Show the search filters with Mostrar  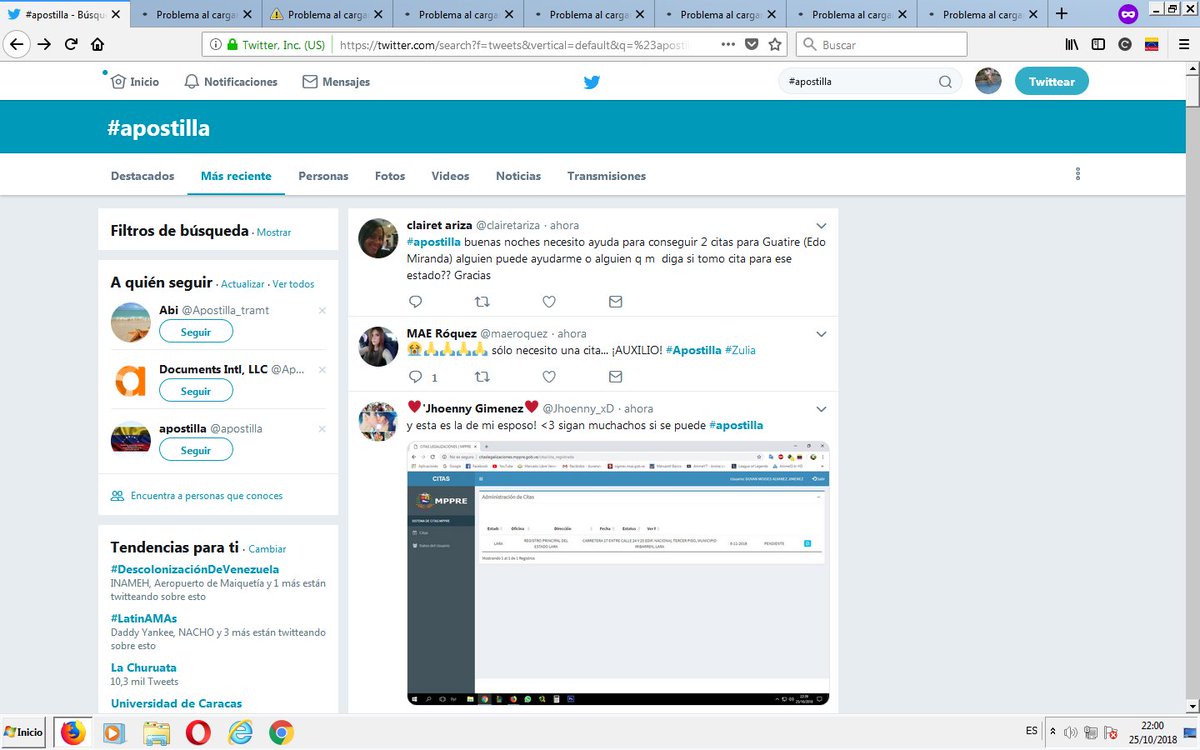274,232
